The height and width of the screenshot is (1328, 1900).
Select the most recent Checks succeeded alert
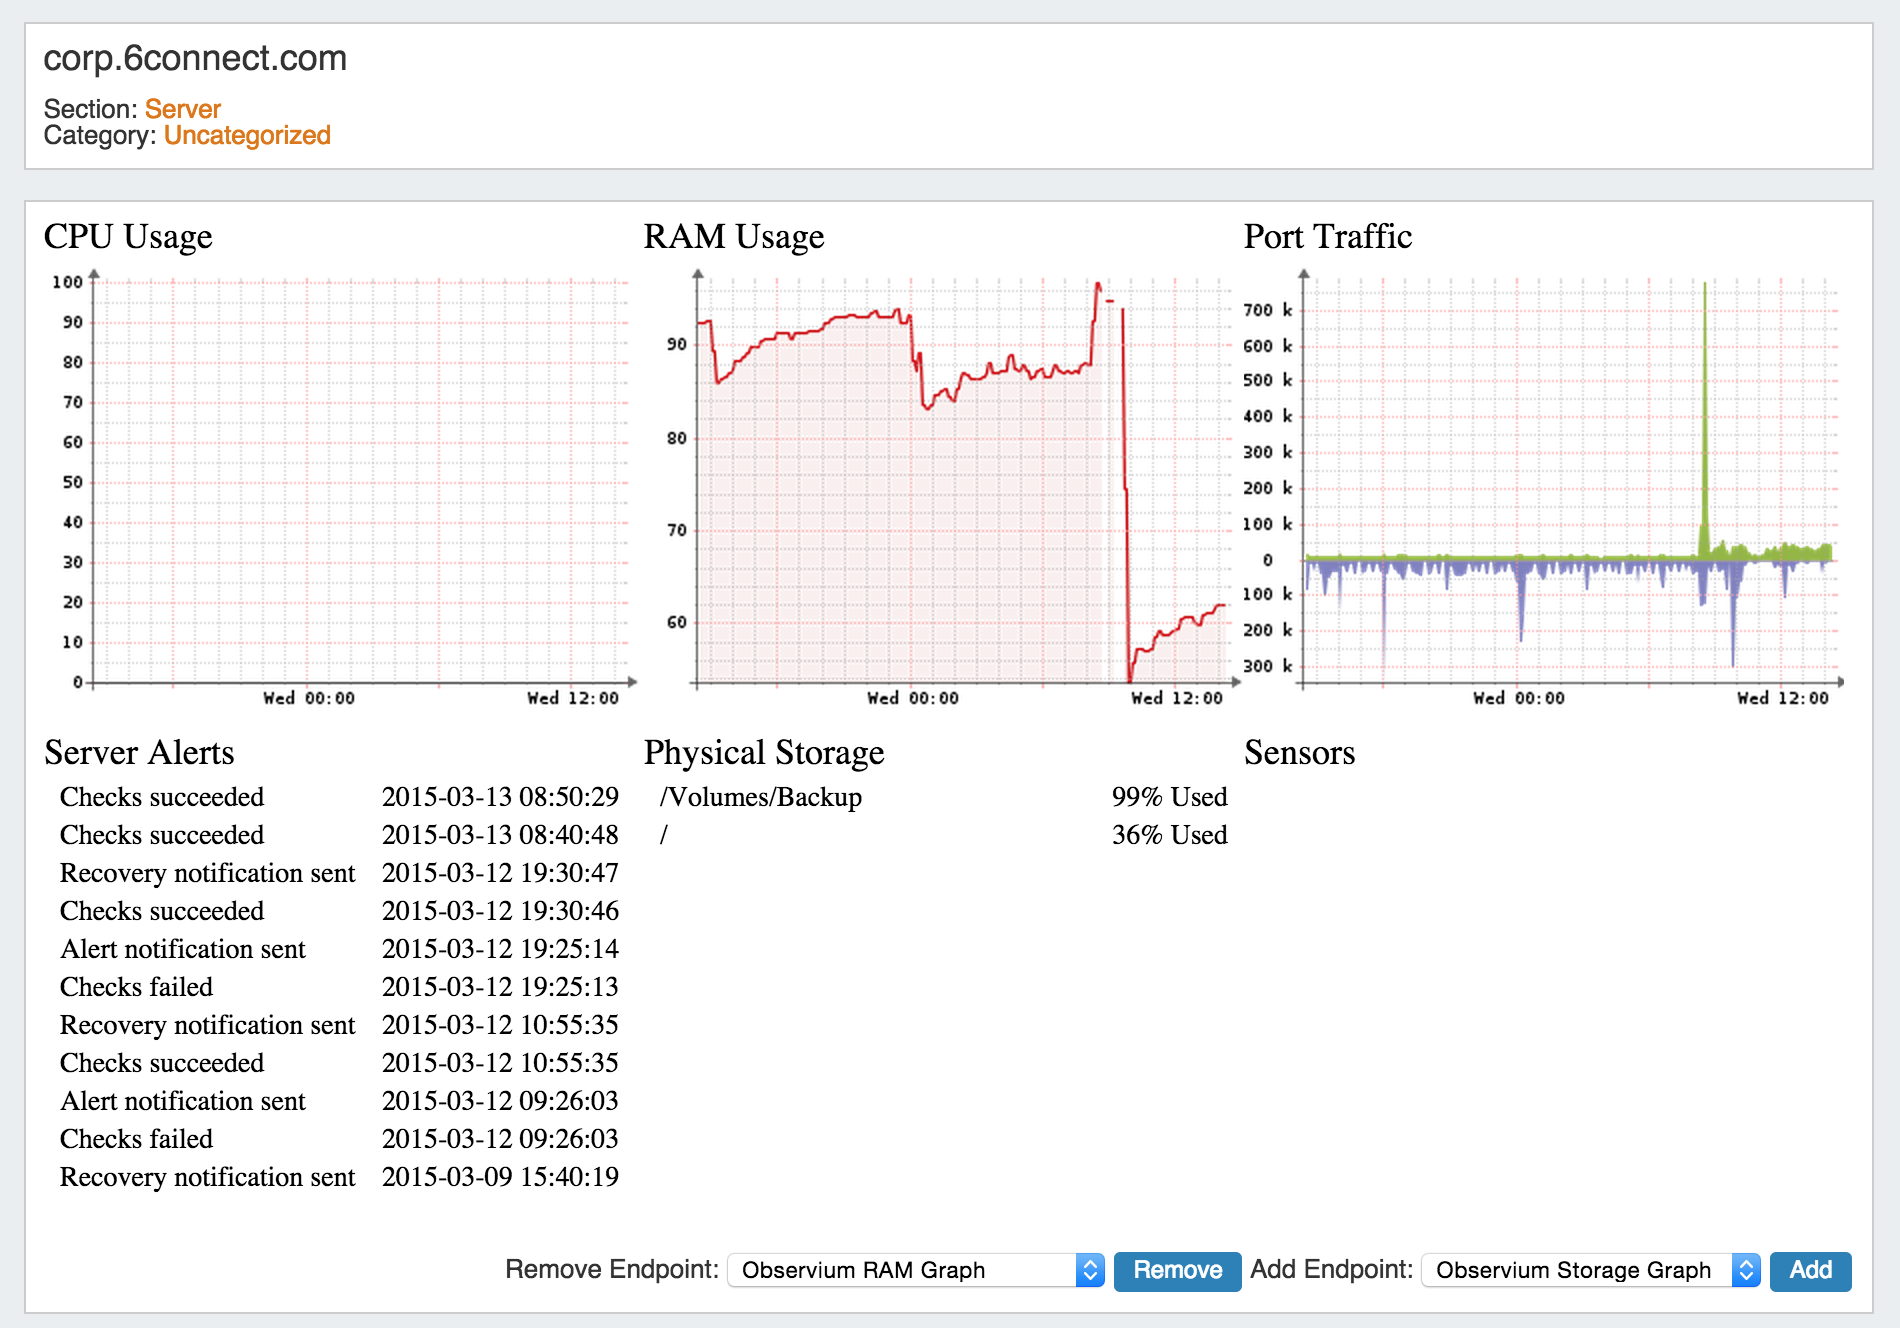162,797
